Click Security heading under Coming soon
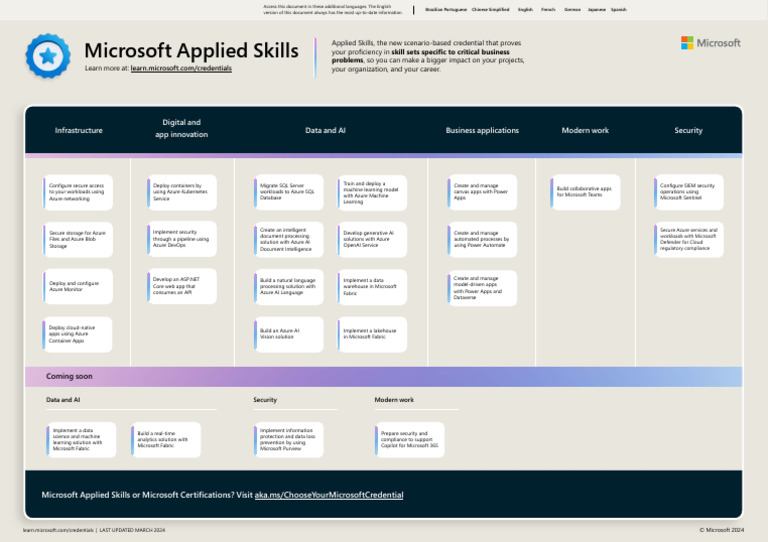The height and width of the screenshot is (542, 768). 265,400
